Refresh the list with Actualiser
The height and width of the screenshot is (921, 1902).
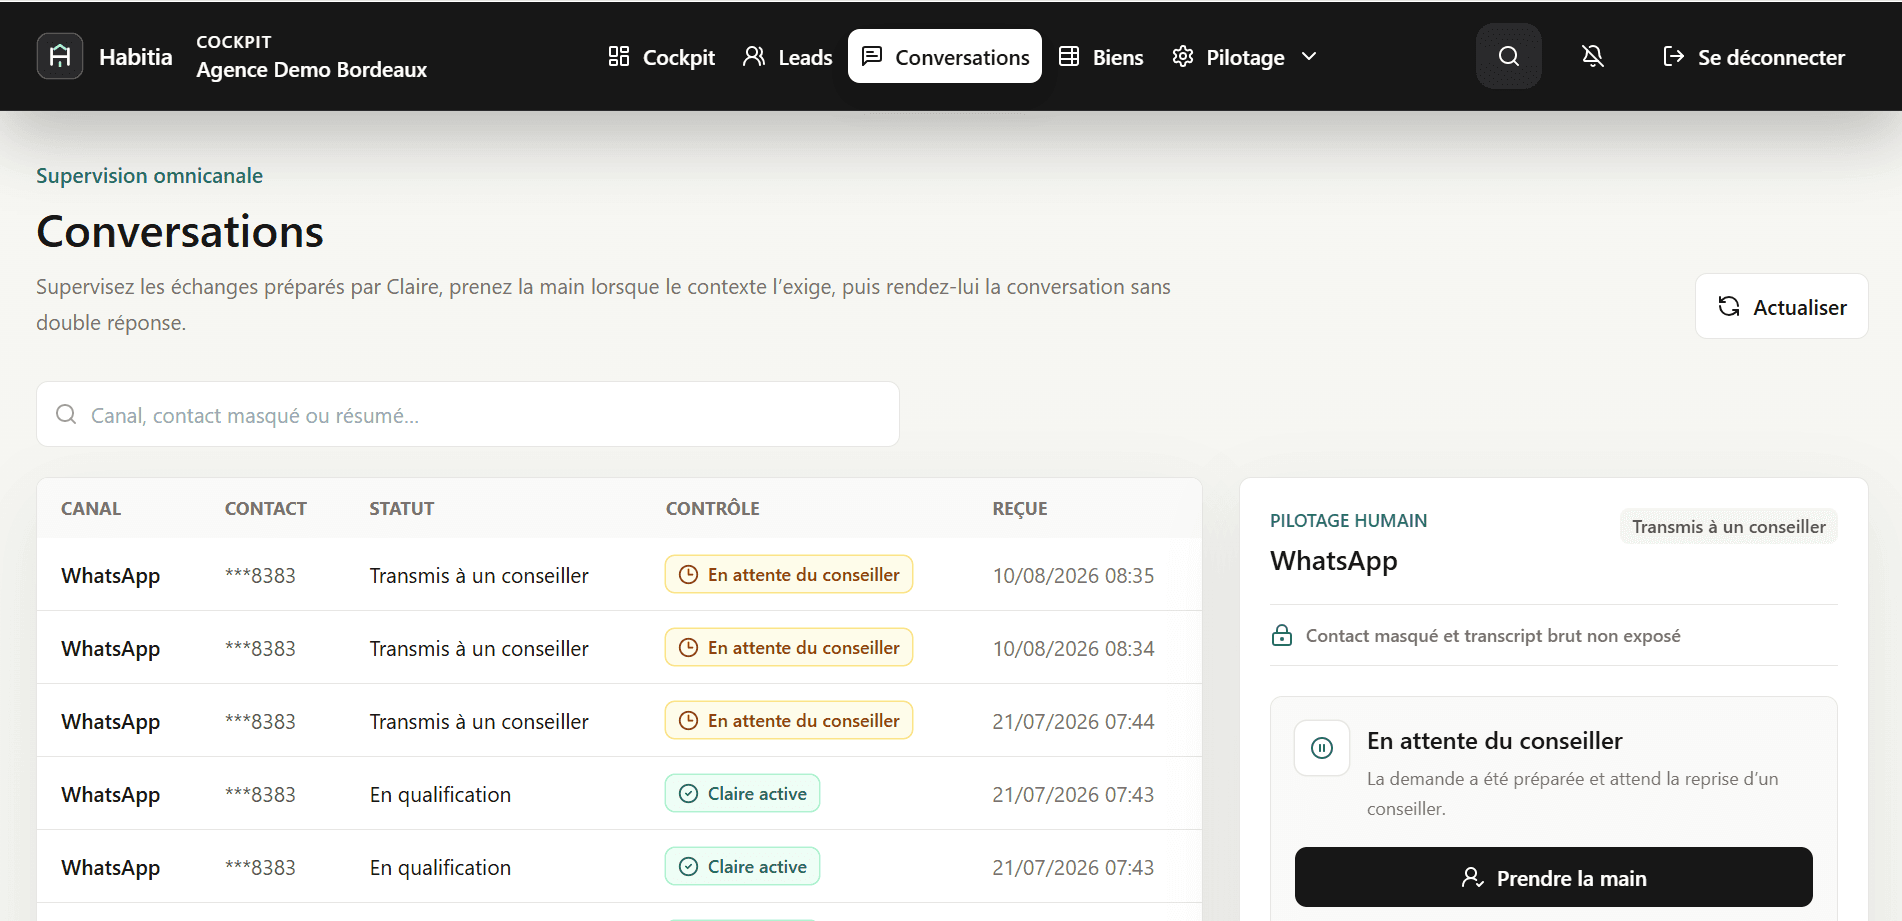1782,306
